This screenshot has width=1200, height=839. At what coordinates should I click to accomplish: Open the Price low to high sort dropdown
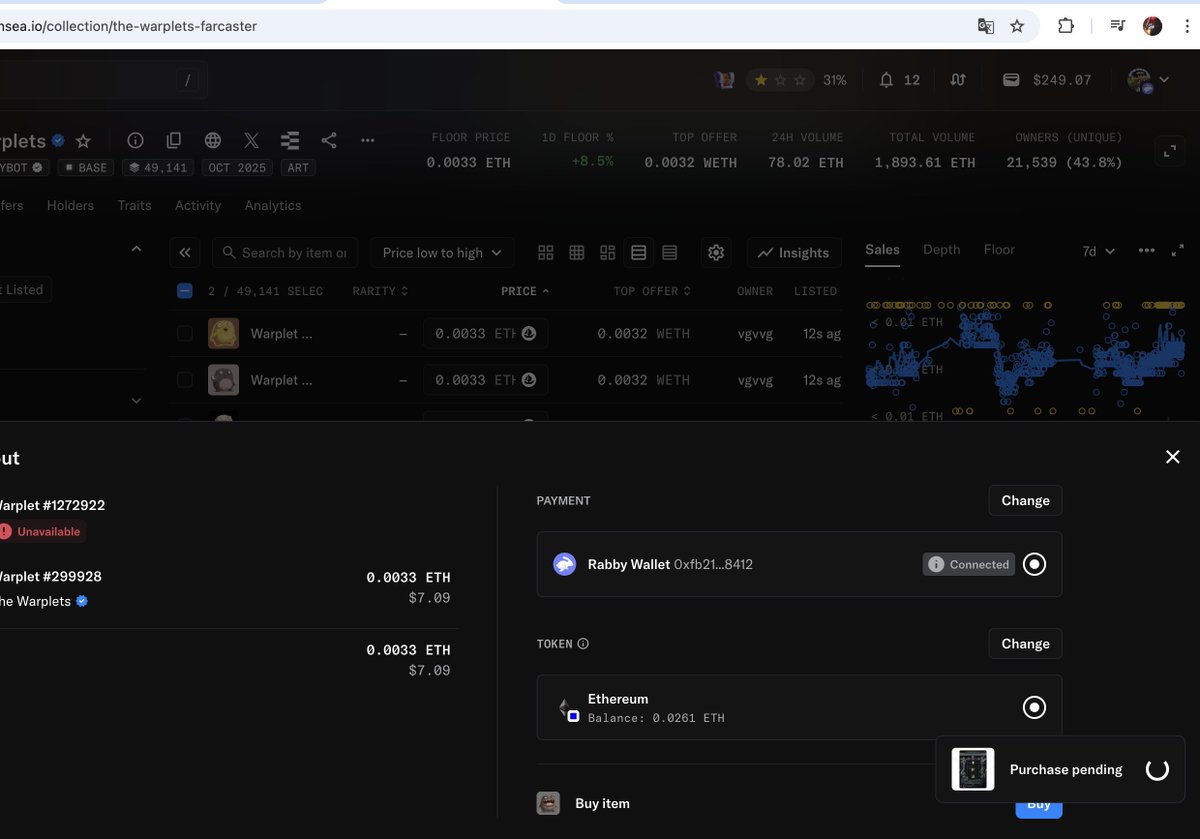(x=442, y=253)
